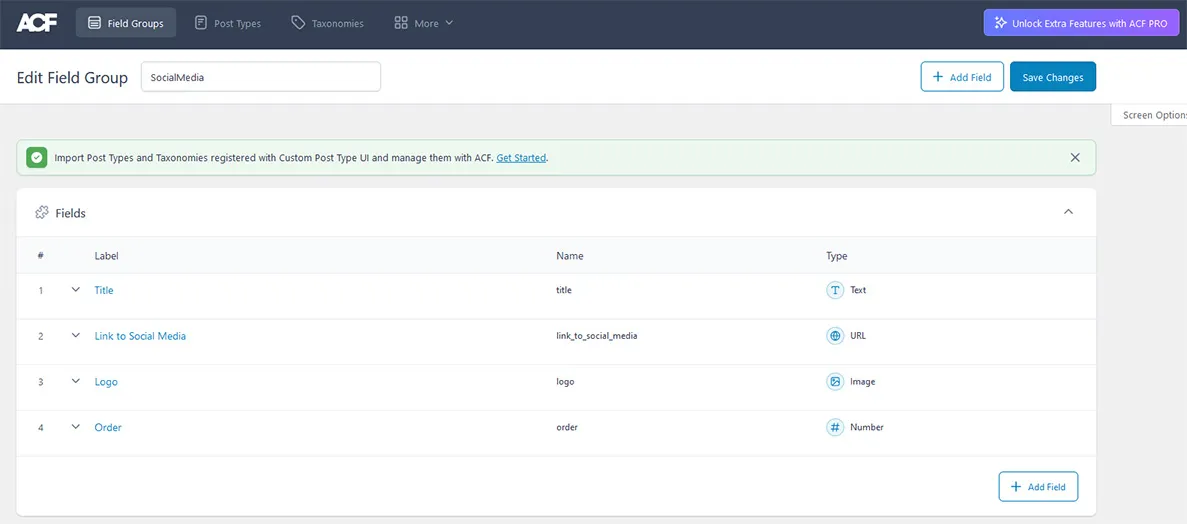Image resolution: width=1187 pixels, height=524 pixels.
Task: Go to the Field Groups tab
Action: [126, 23]
